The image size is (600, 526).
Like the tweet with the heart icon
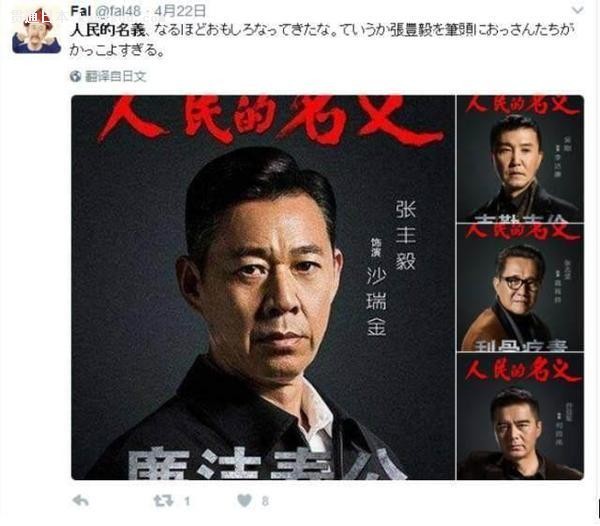click(x=245, y=500)
